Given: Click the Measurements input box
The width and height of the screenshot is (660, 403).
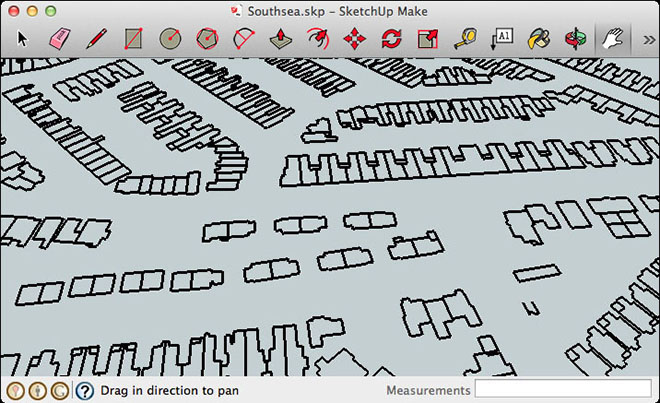Looking at the screenshot, I should (x=562, y=390).
